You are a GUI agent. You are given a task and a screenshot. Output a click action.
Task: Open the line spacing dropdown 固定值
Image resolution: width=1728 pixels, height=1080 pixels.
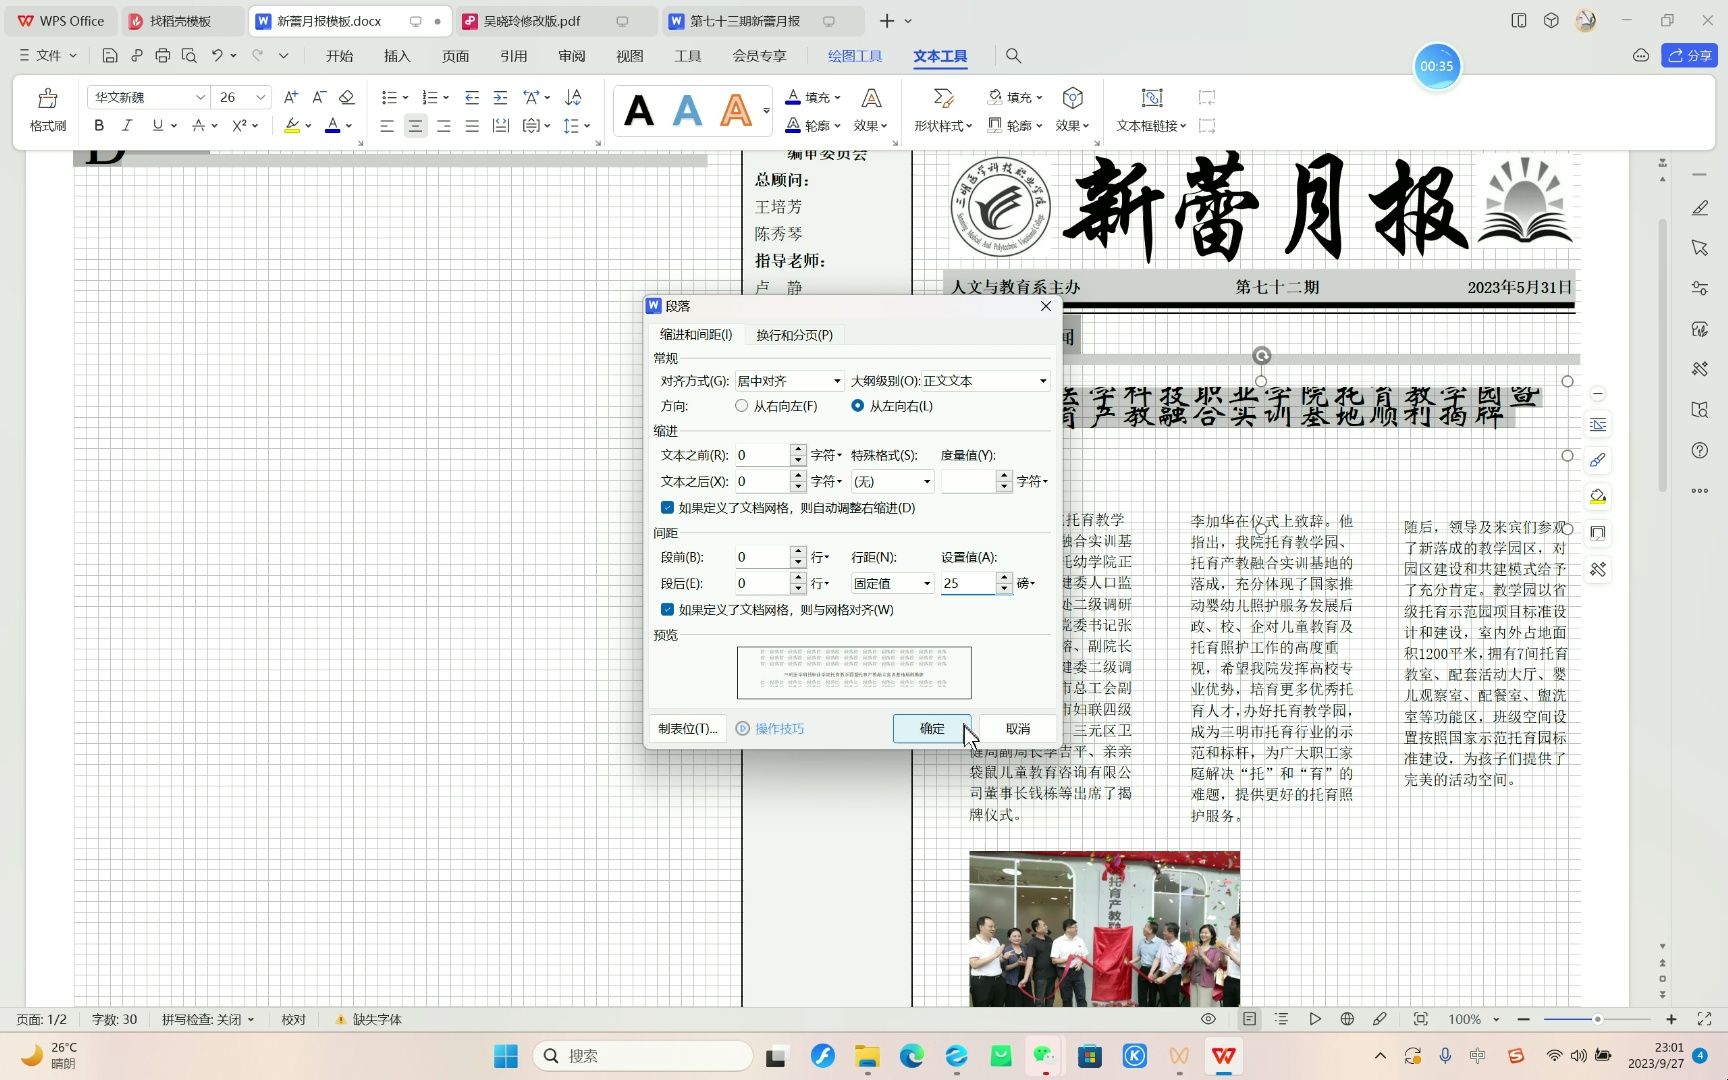892,584
